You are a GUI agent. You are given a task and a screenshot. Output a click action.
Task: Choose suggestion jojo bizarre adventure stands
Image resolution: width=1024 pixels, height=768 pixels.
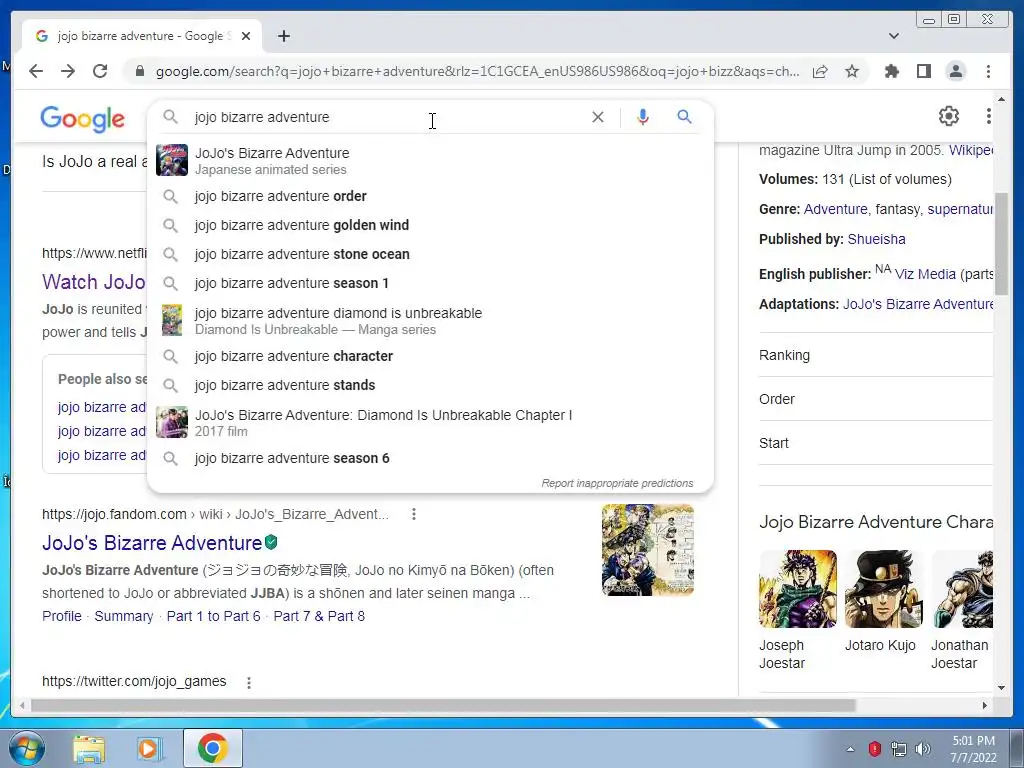pyautogui.click(x=431, y=385)
